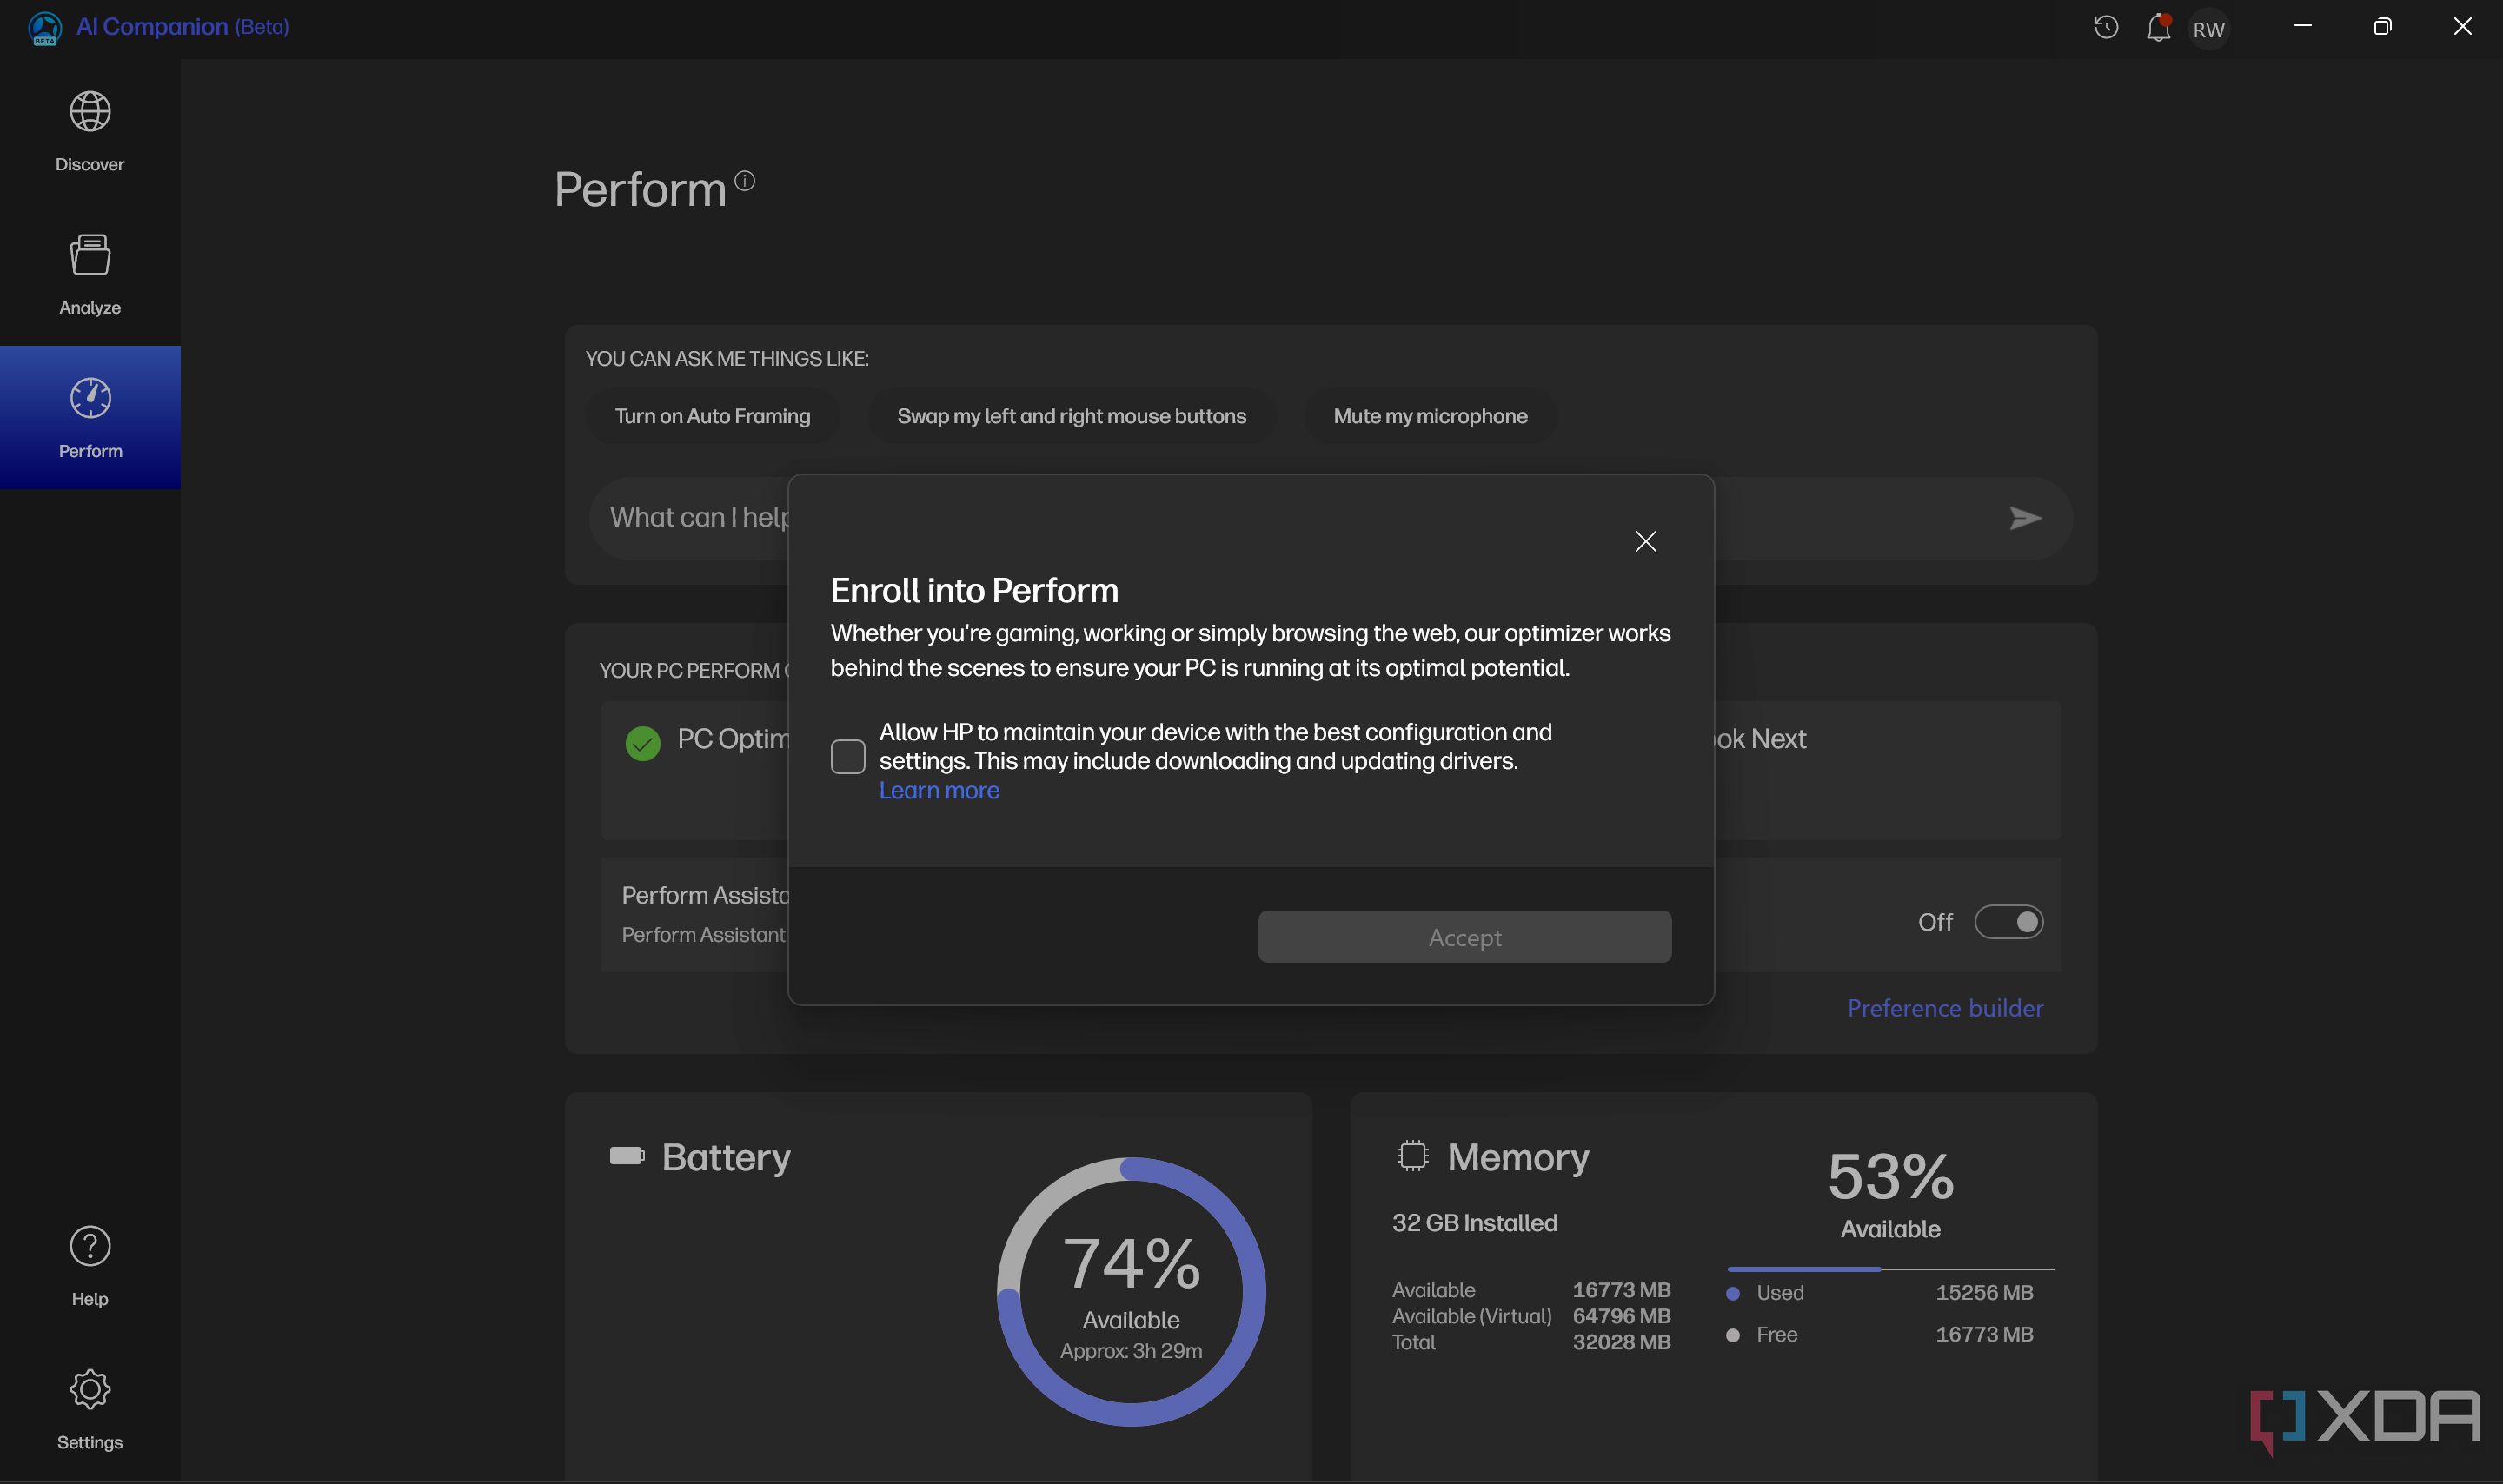Open the Preference builder link
2503x1484 pixels.
coord(1945,1008)
